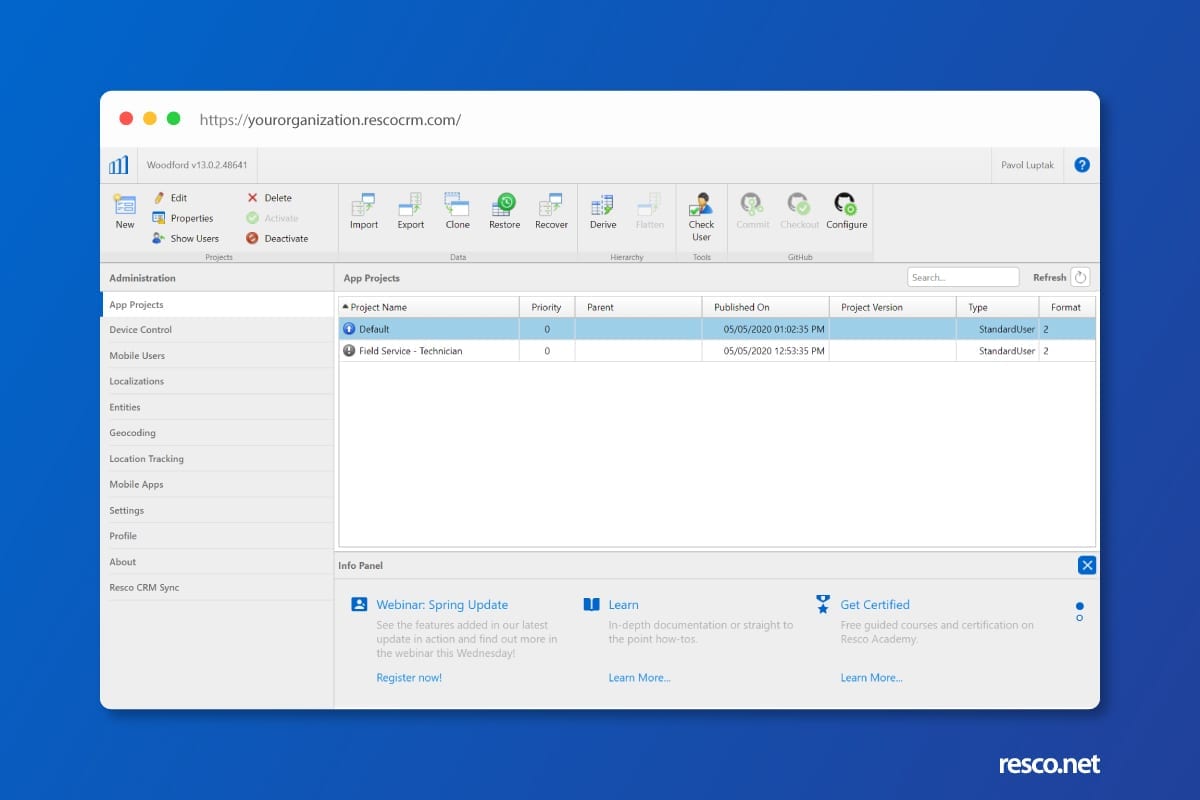Image resolution: width=1200 pixels, height=800 pixels.
Task: Follow the Register now! link
Action: 409,678
